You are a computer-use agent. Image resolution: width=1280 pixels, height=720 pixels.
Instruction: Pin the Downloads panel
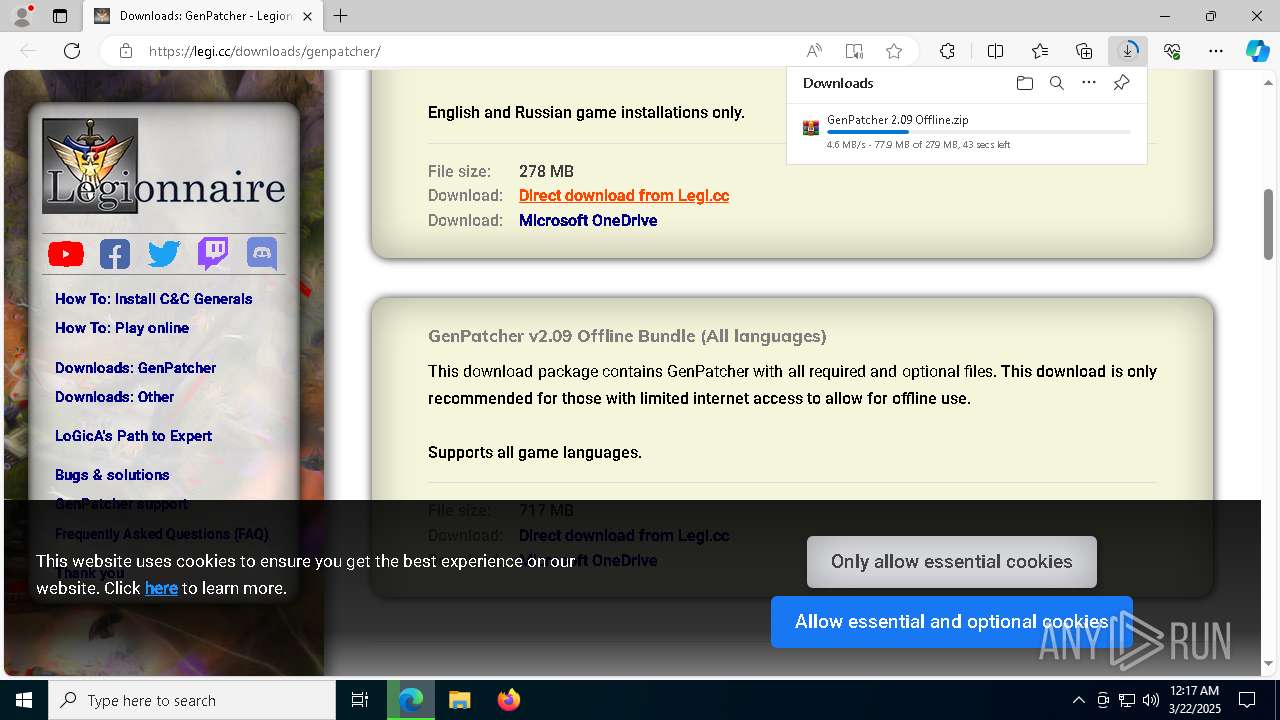click(1121, 83)
